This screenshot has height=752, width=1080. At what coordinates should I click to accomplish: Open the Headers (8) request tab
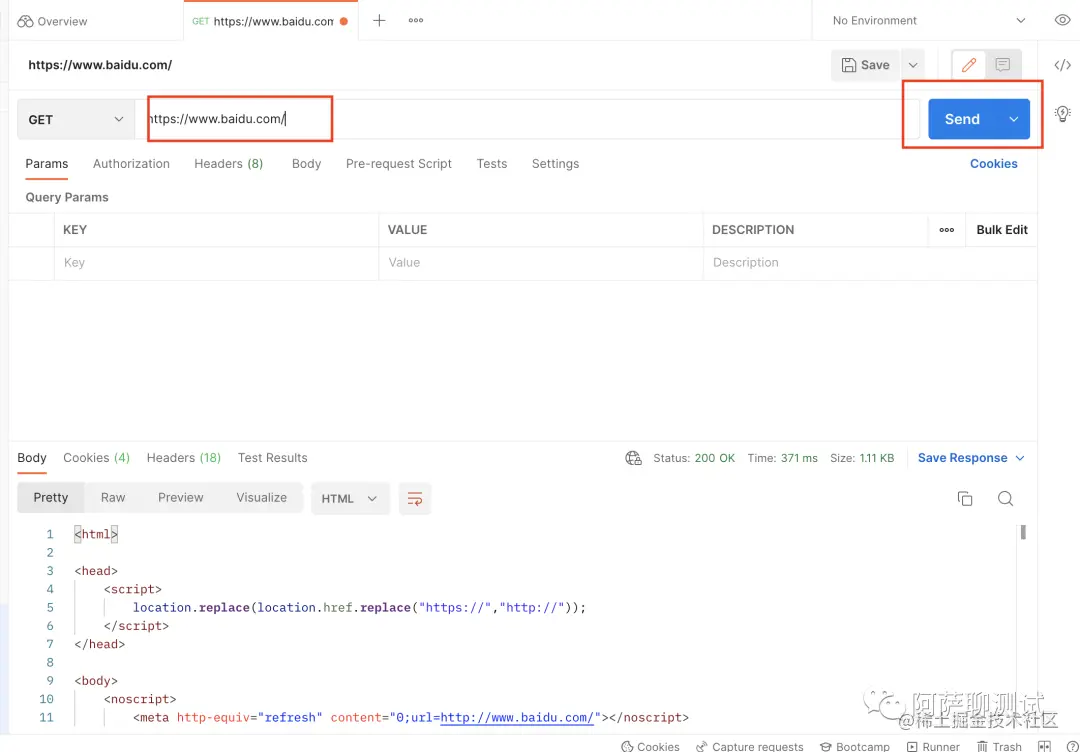(229, 164)
